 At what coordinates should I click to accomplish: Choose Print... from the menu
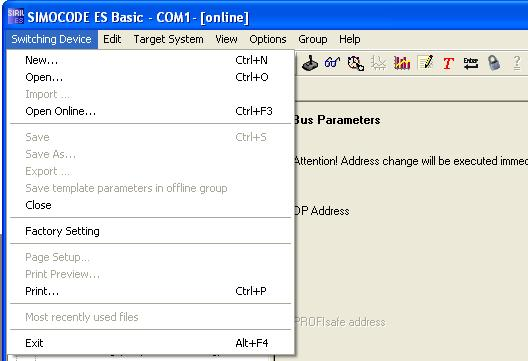[151, 291]
